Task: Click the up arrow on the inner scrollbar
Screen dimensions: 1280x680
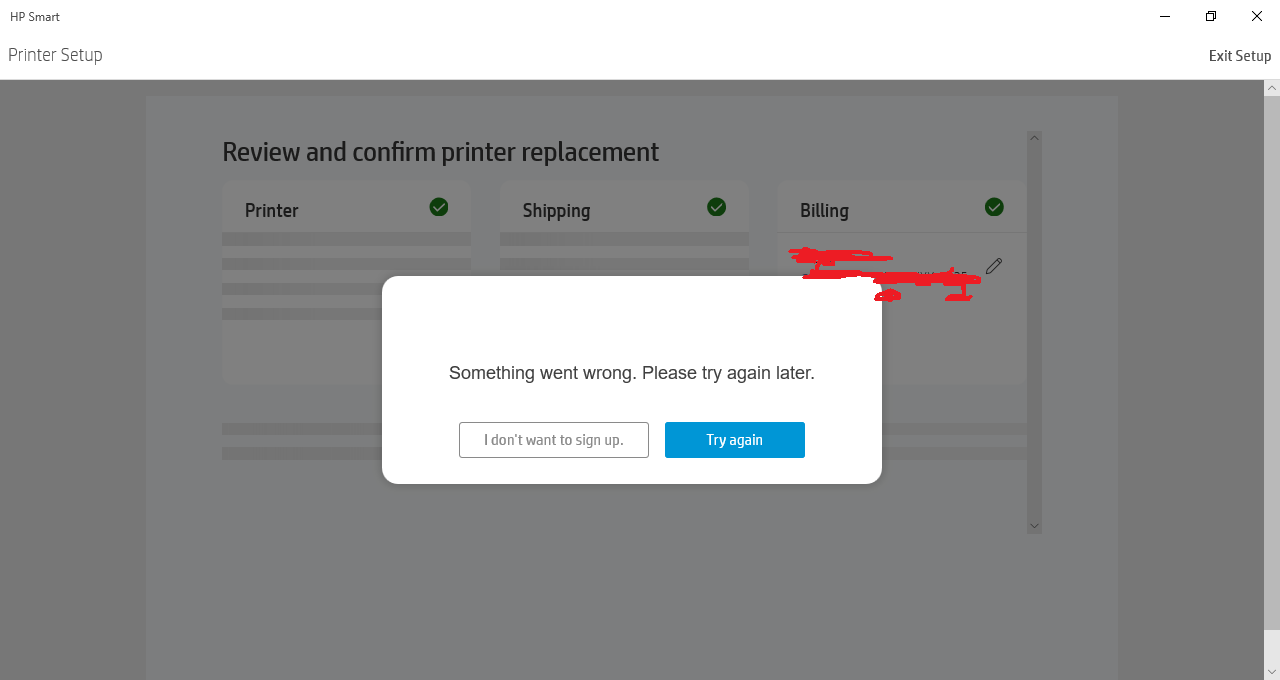Action: pos(1034,137)
